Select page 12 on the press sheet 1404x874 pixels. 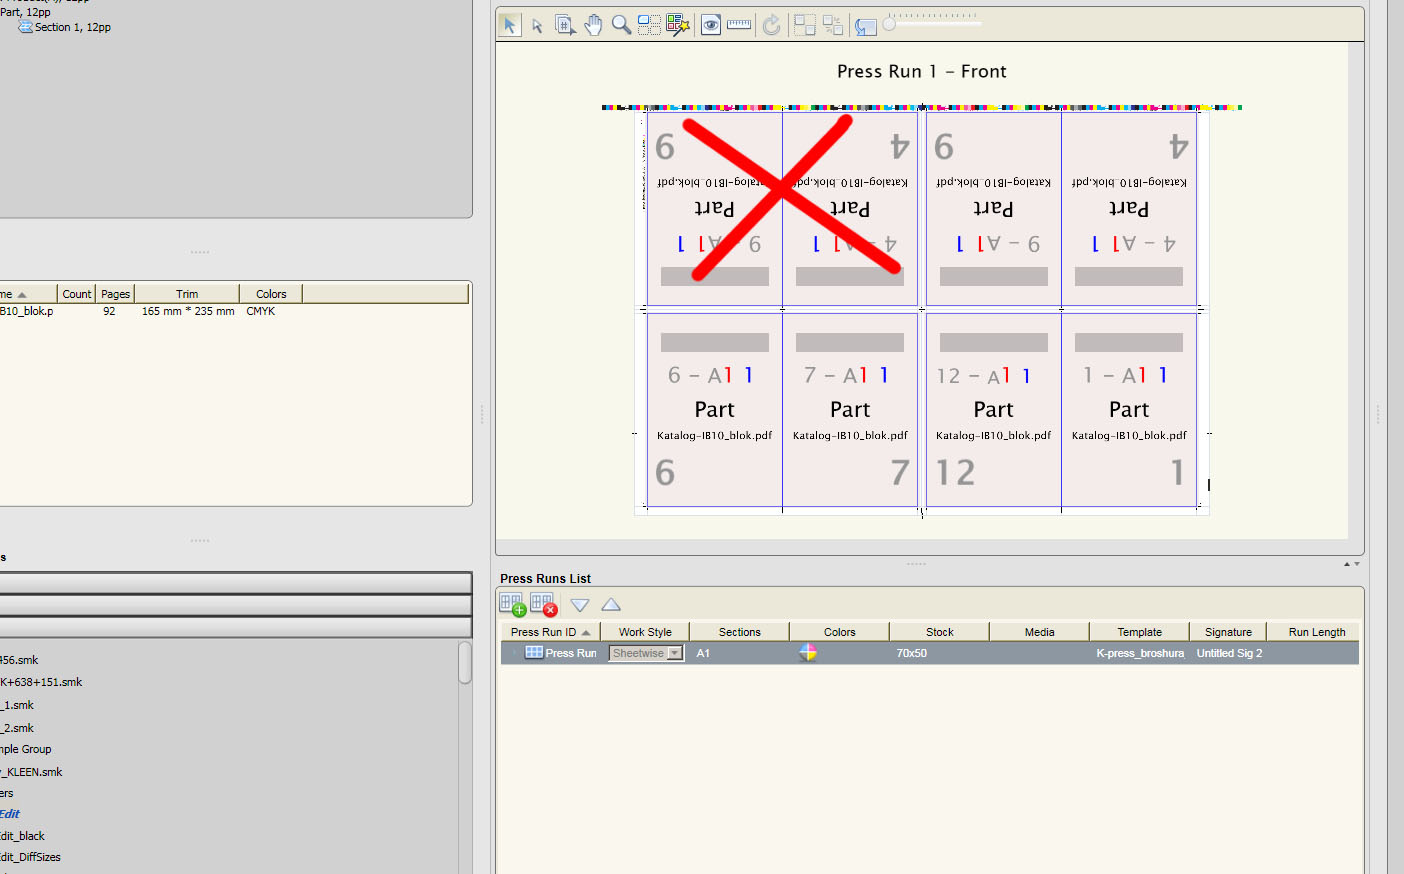tap(993, 410)
